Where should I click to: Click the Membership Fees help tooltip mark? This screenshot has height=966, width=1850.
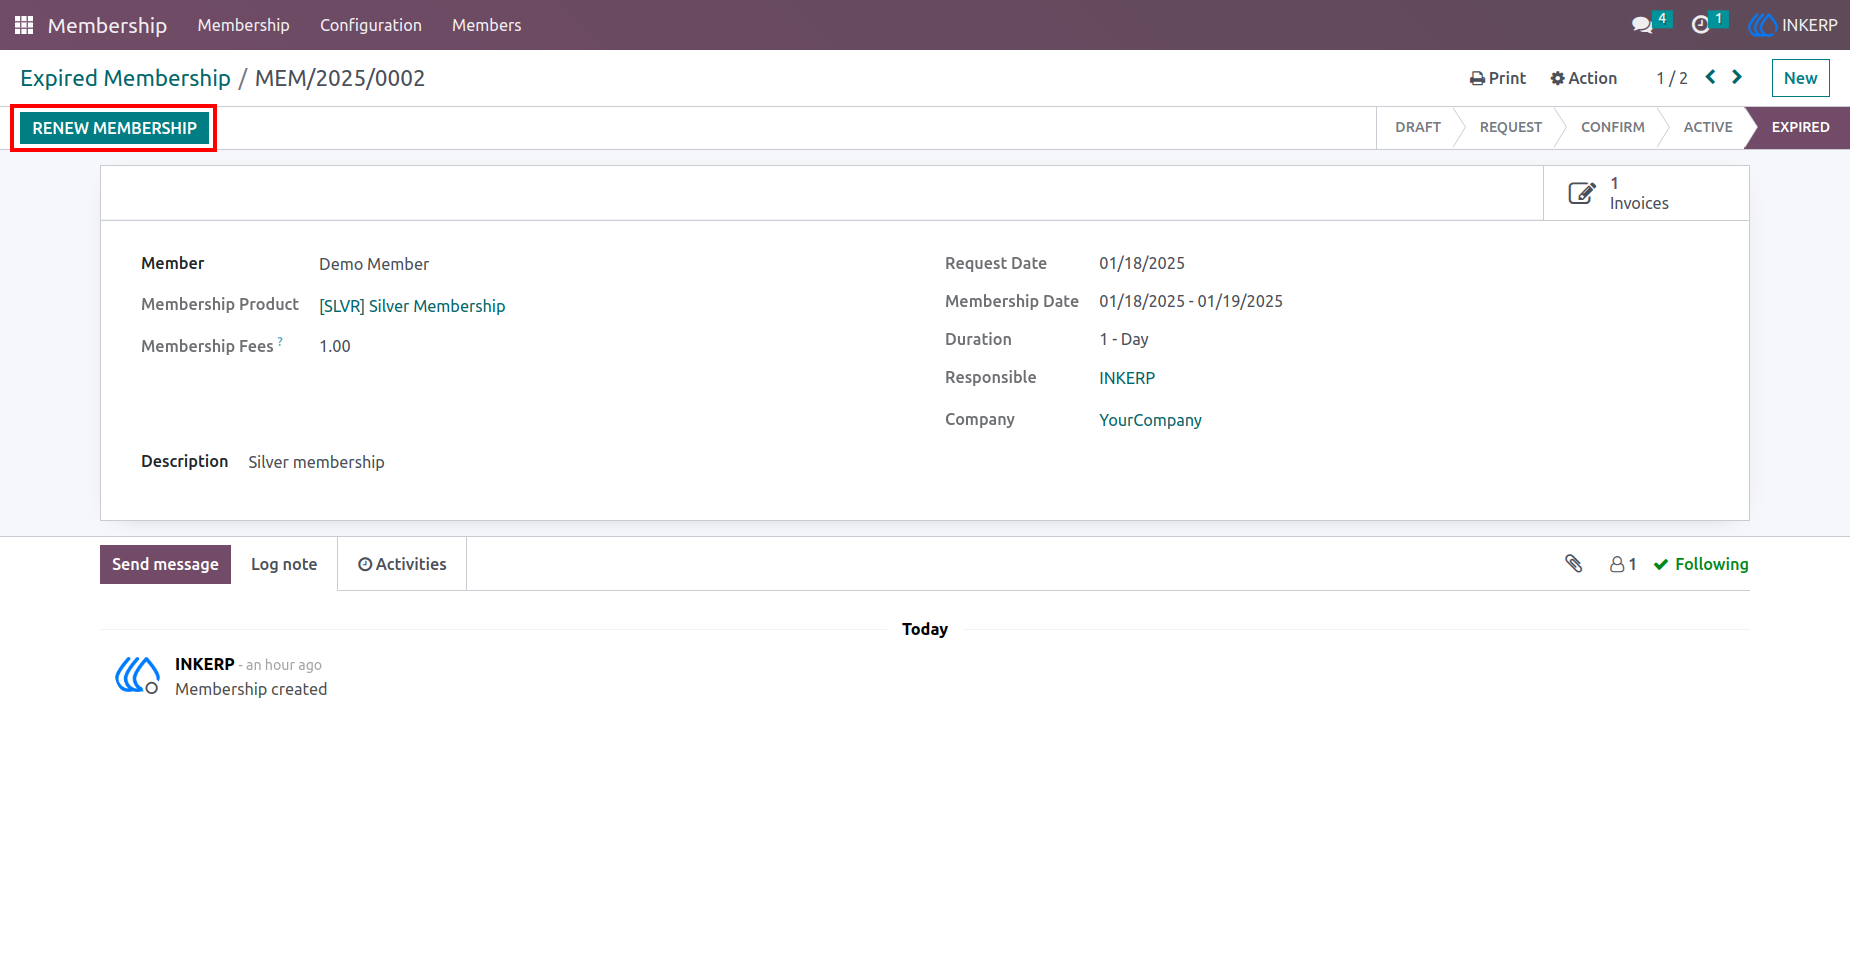[x=280, y=341]
